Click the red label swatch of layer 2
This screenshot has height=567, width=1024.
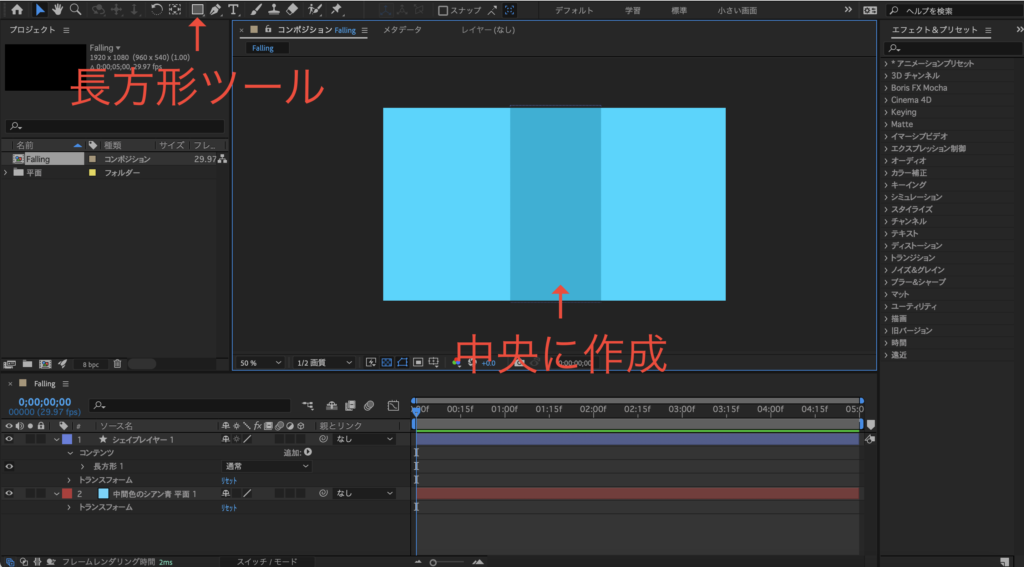67,493
